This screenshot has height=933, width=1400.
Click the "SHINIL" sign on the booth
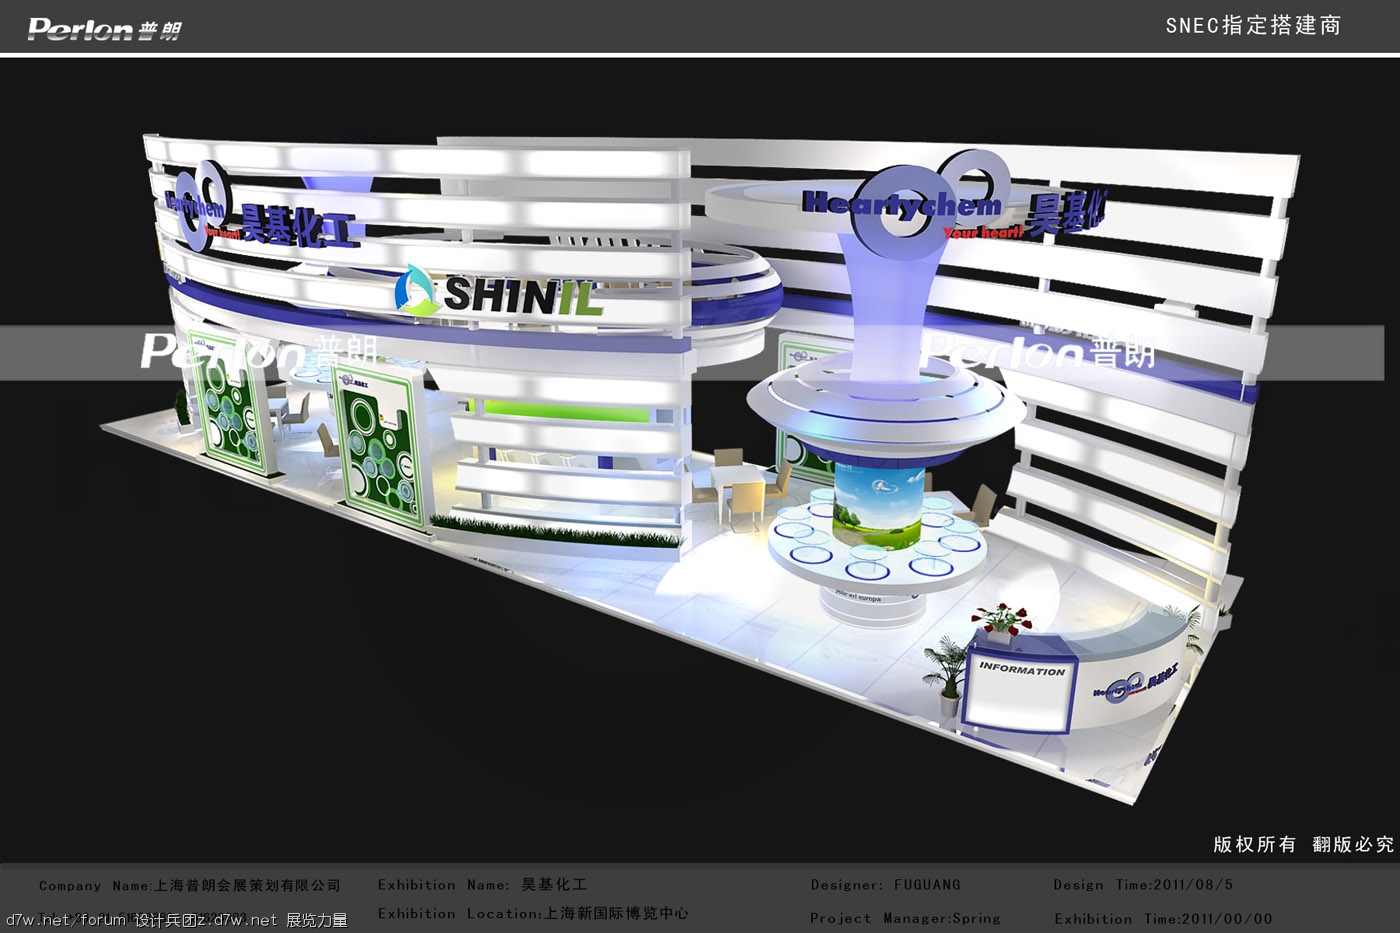[499, 292]
